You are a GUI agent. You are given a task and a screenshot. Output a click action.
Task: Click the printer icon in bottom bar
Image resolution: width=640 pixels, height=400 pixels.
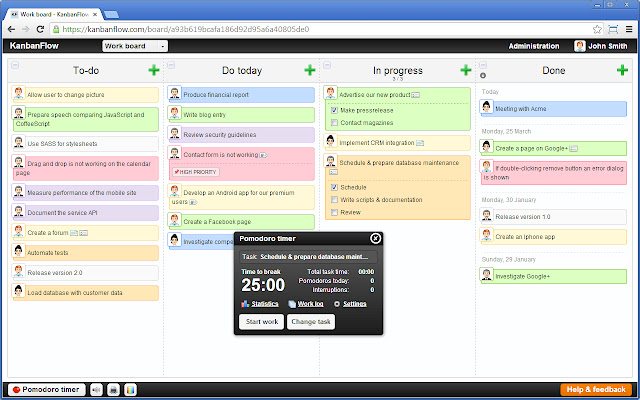[113, 389]
